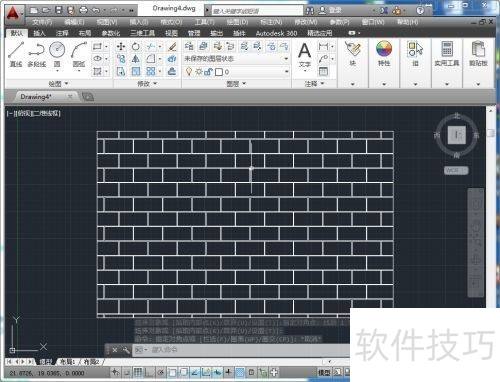Viewport: 500px width, 382px height.
Task: Expand the Block (块) panel arrow
Action: click(x=353, y=84)
